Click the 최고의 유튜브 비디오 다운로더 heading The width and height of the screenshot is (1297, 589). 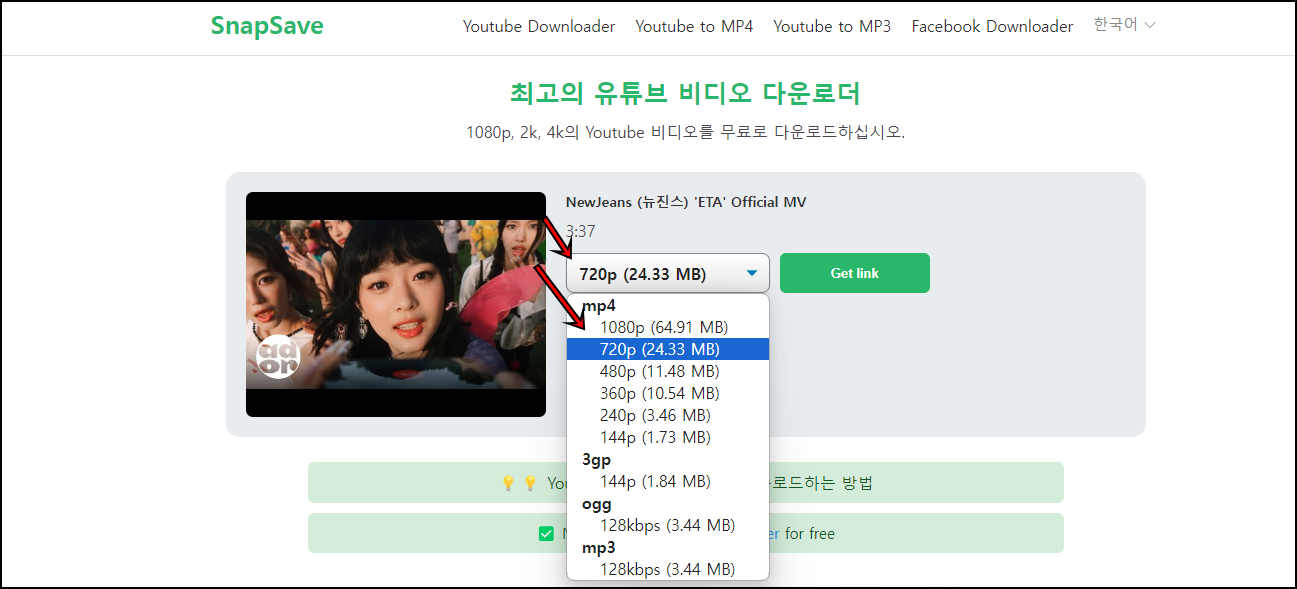pyautogui.click(x=685, y=93)
